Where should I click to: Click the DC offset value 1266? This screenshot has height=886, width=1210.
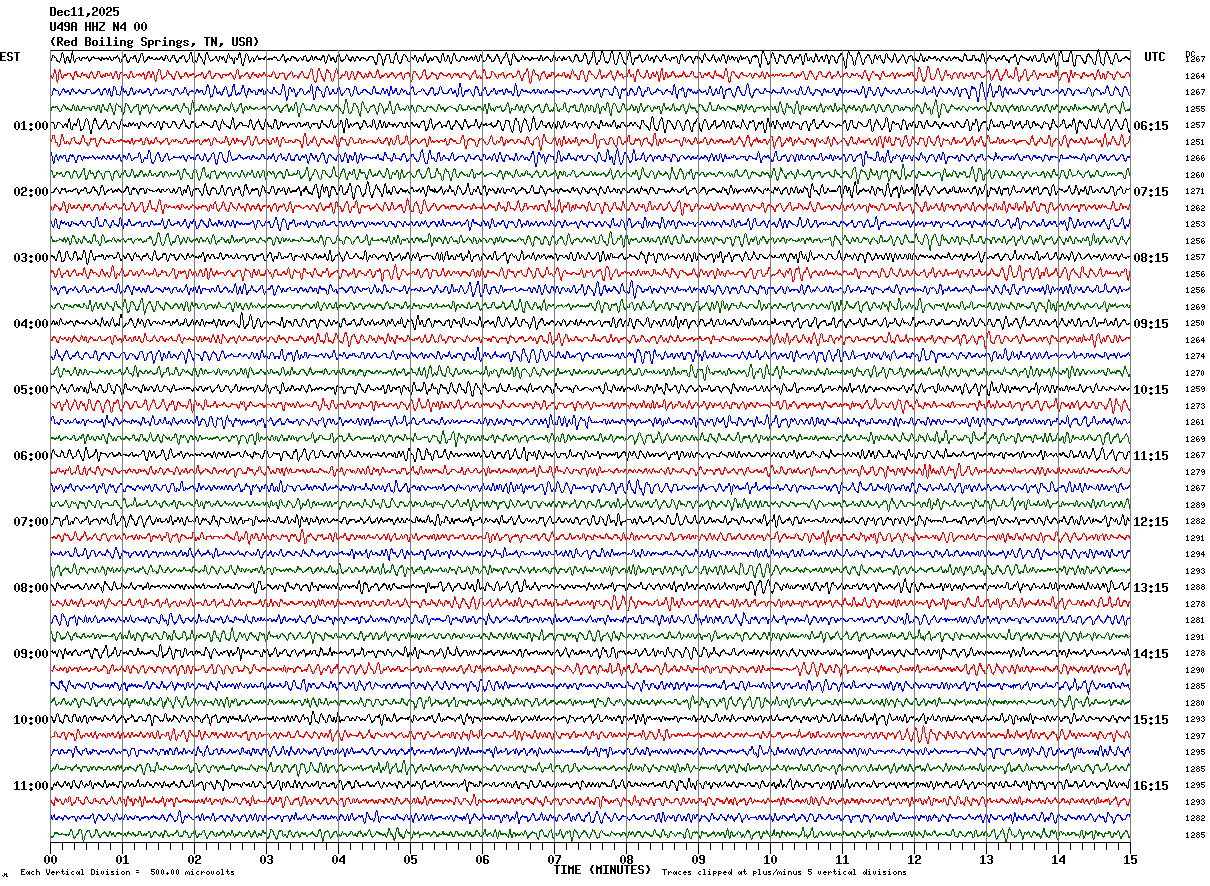click(x=1195, y=159)
